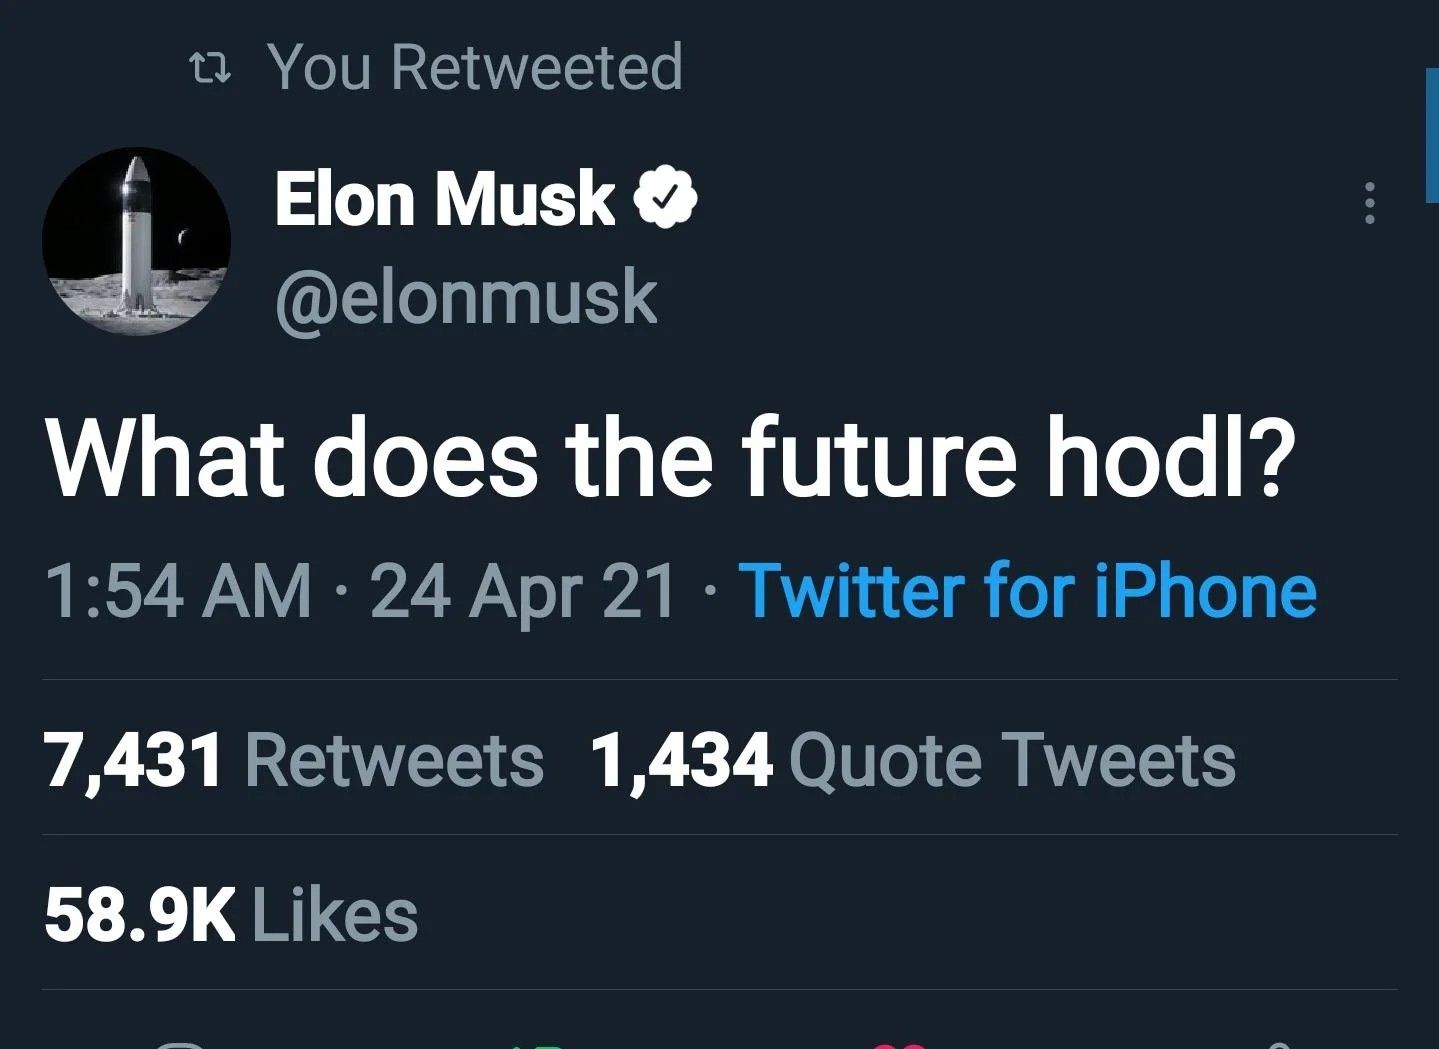Open the "Twitter for iPhone" source link
This screenshot has height=1049, width=1439.
pyautogui.click(x=1027, y=590)
